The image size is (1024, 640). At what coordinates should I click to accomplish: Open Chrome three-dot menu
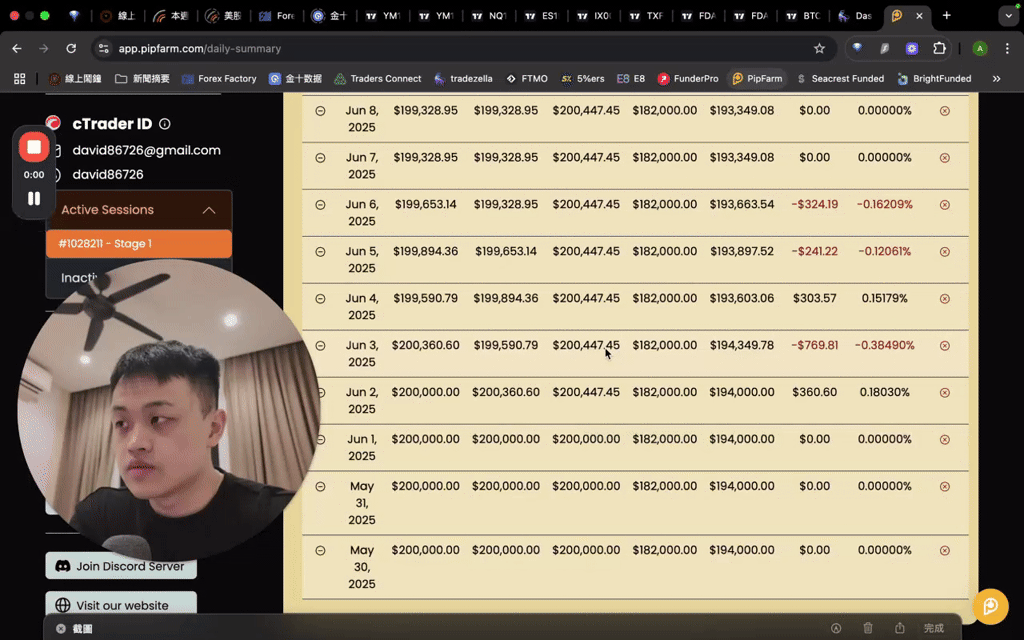(x=1007, y=48)
